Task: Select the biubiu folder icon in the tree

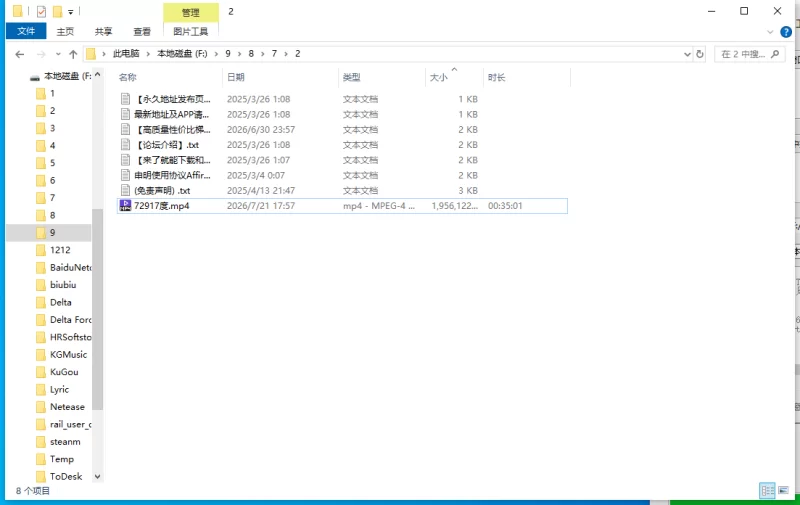Action: coord(41,285)
